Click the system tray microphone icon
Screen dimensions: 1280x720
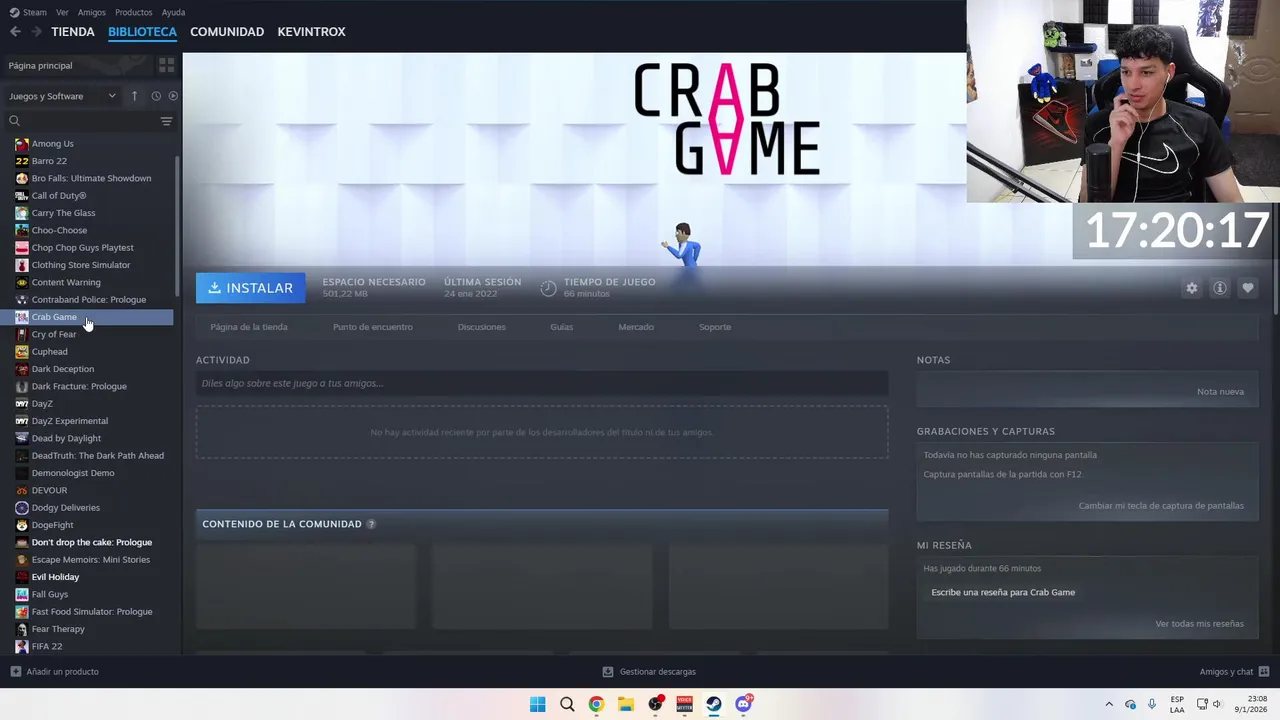[1152, 704]
